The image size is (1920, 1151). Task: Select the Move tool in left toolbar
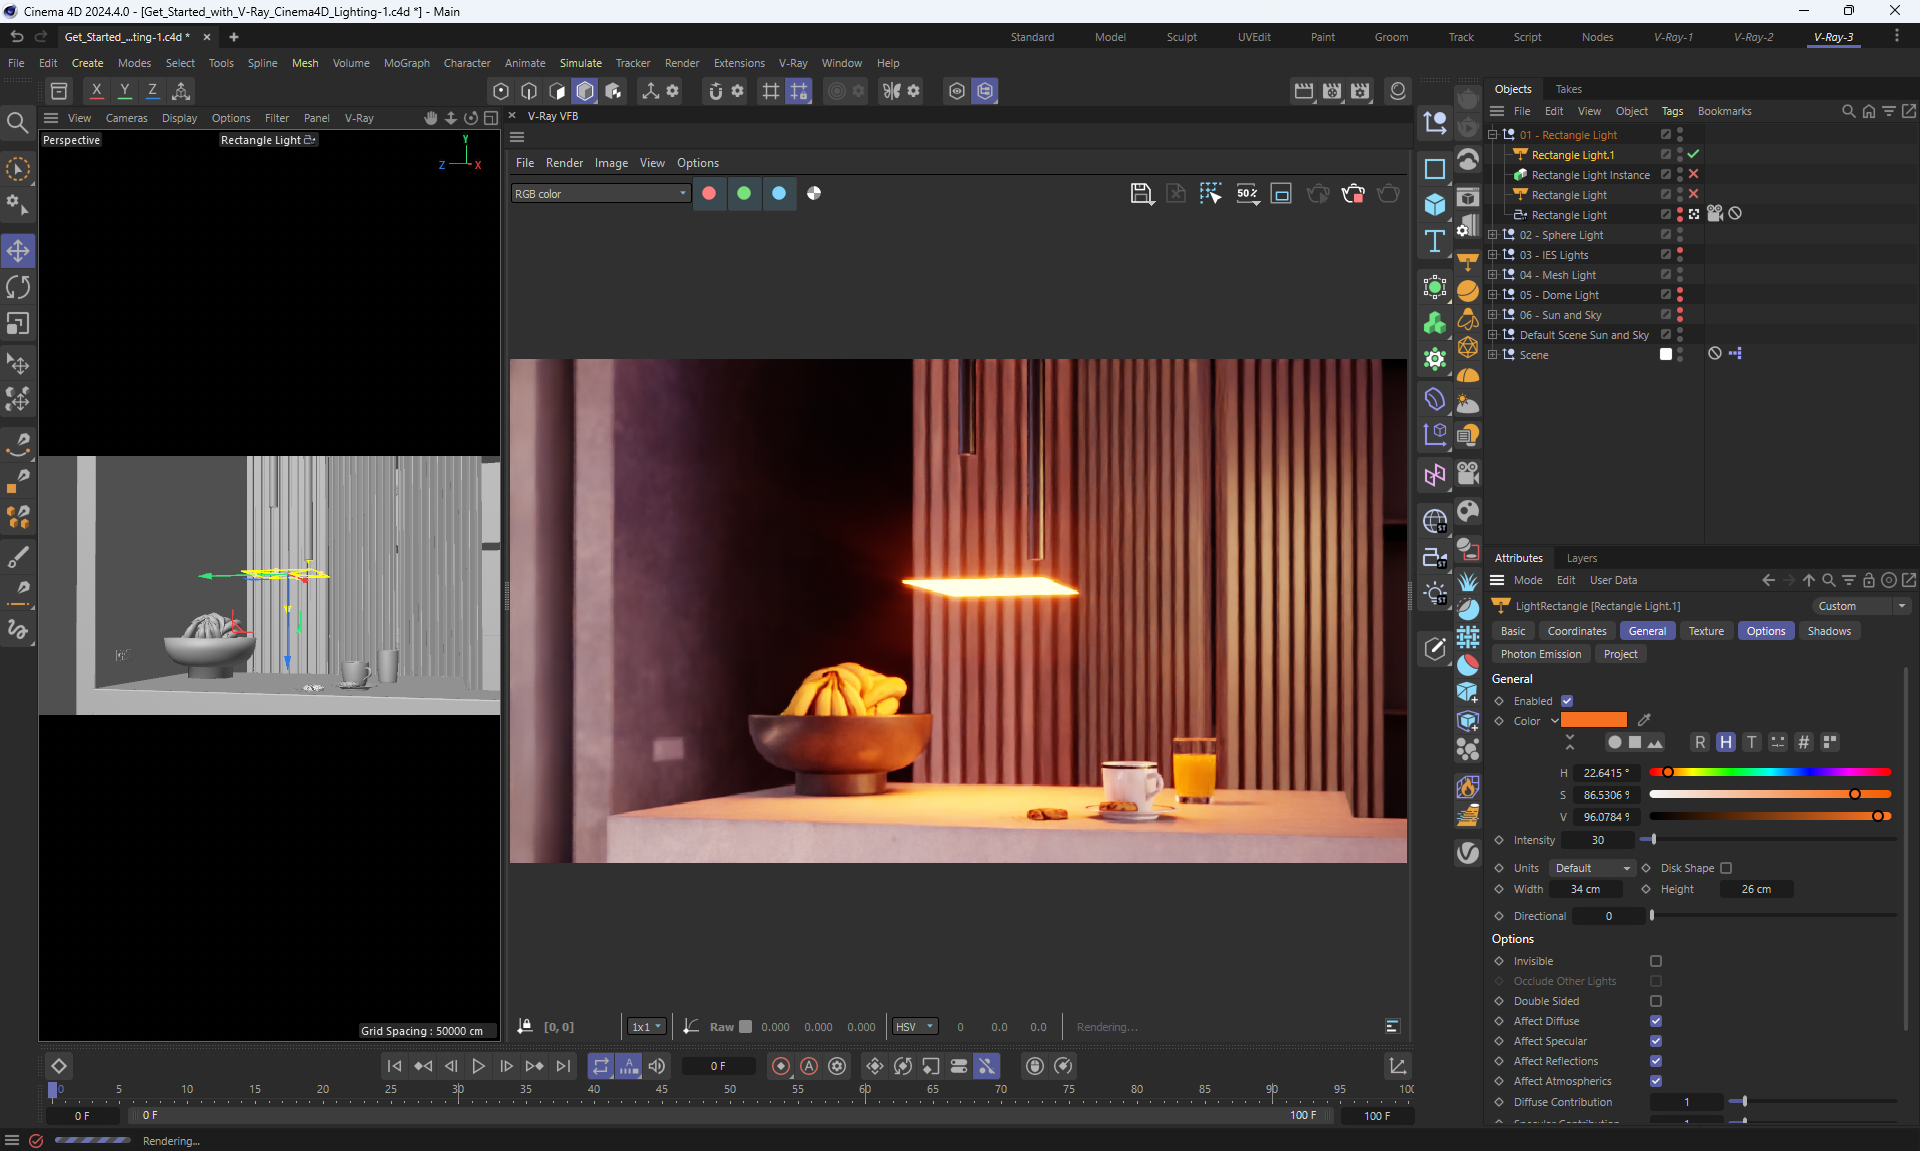(x=18, y=251)
